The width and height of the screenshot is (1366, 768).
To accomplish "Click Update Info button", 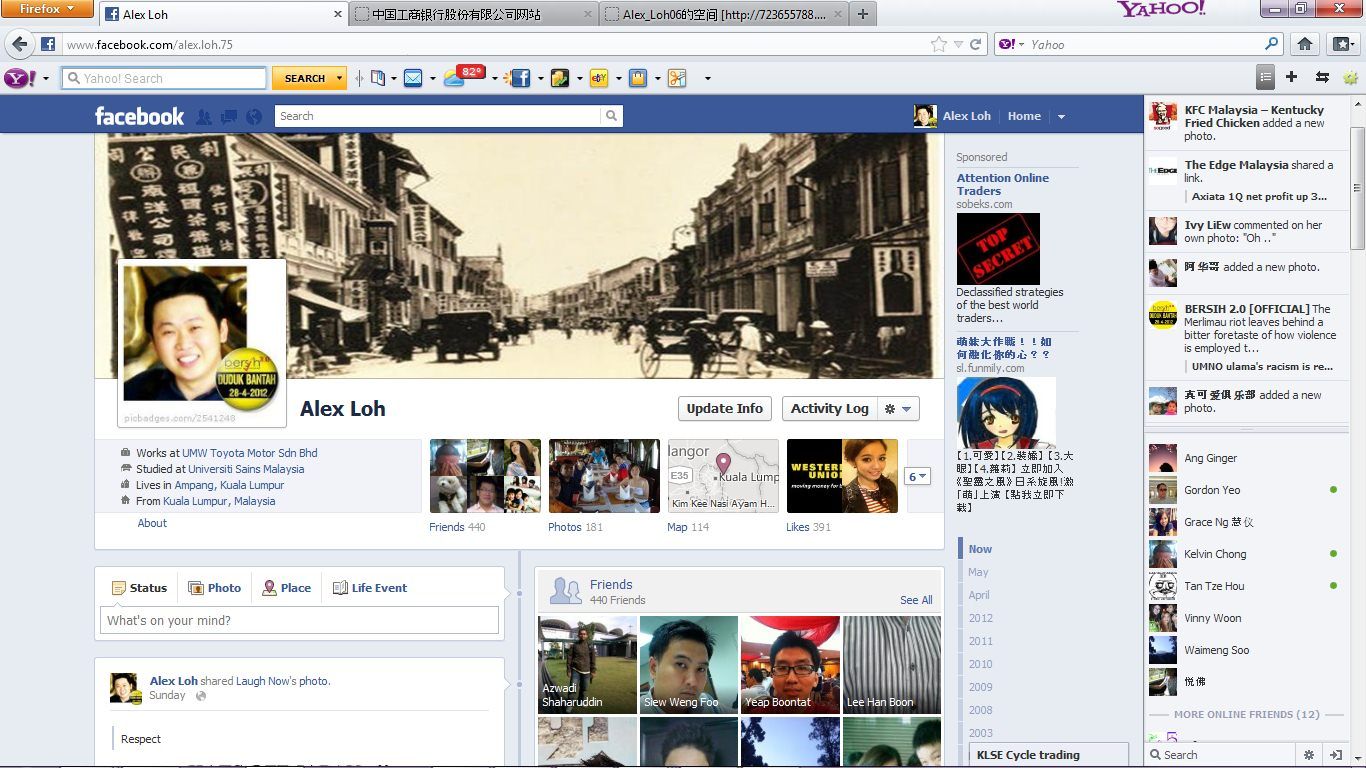I will click(724, 409).
